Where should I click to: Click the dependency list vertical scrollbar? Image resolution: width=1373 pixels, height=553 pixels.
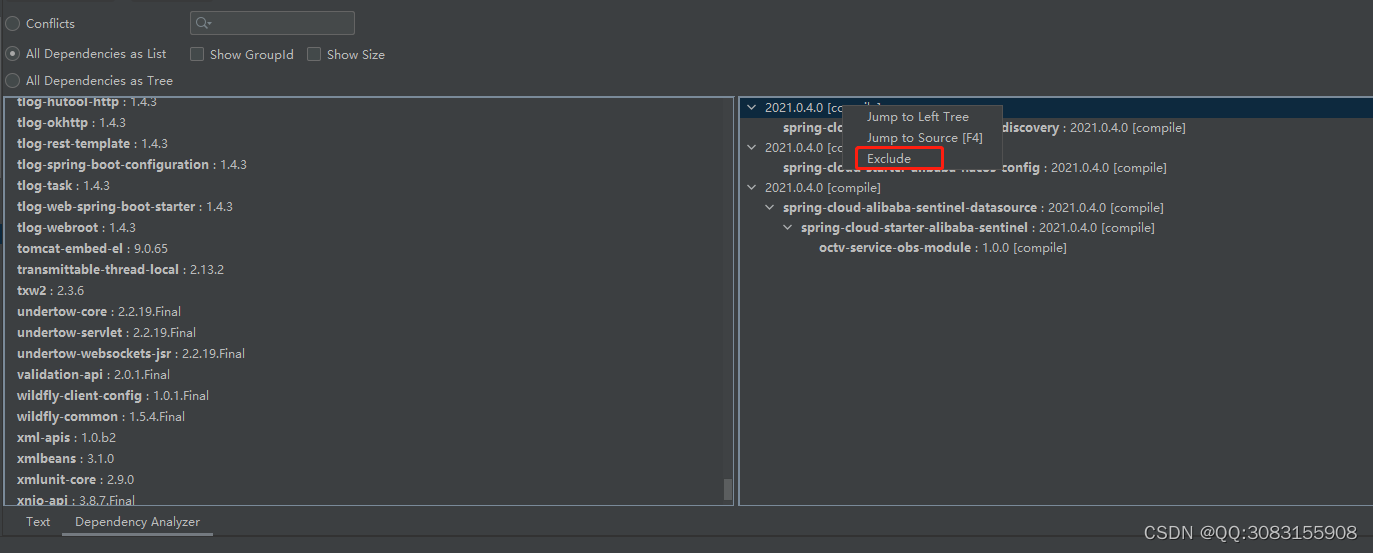pyautogui.click(x=728, y=489)
